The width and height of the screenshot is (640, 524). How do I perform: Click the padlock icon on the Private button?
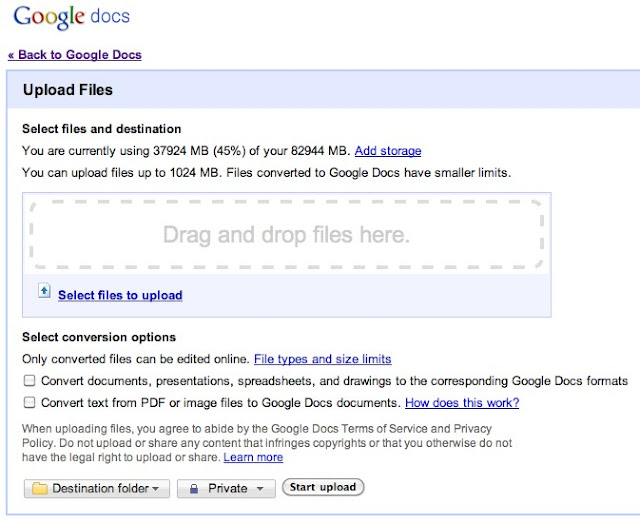point(193,489)
